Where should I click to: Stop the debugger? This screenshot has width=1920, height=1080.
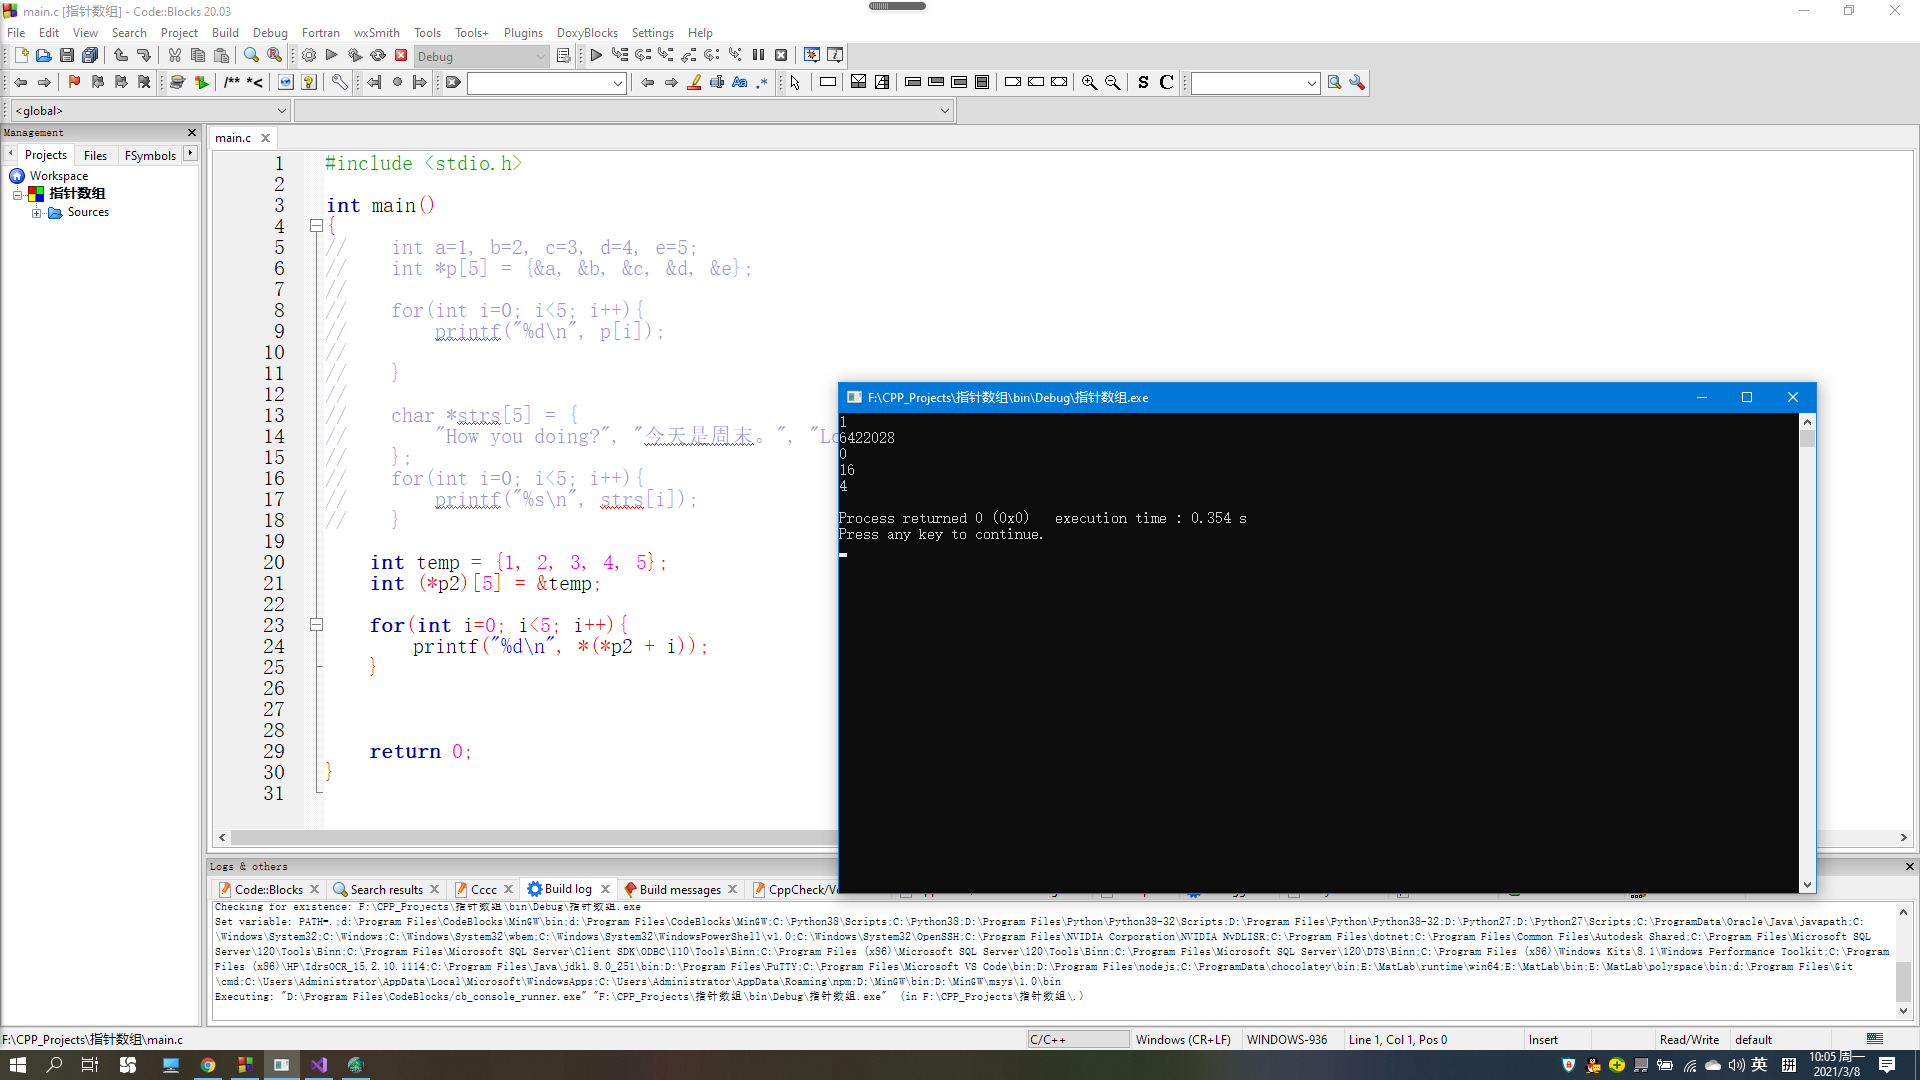(781, 56)
